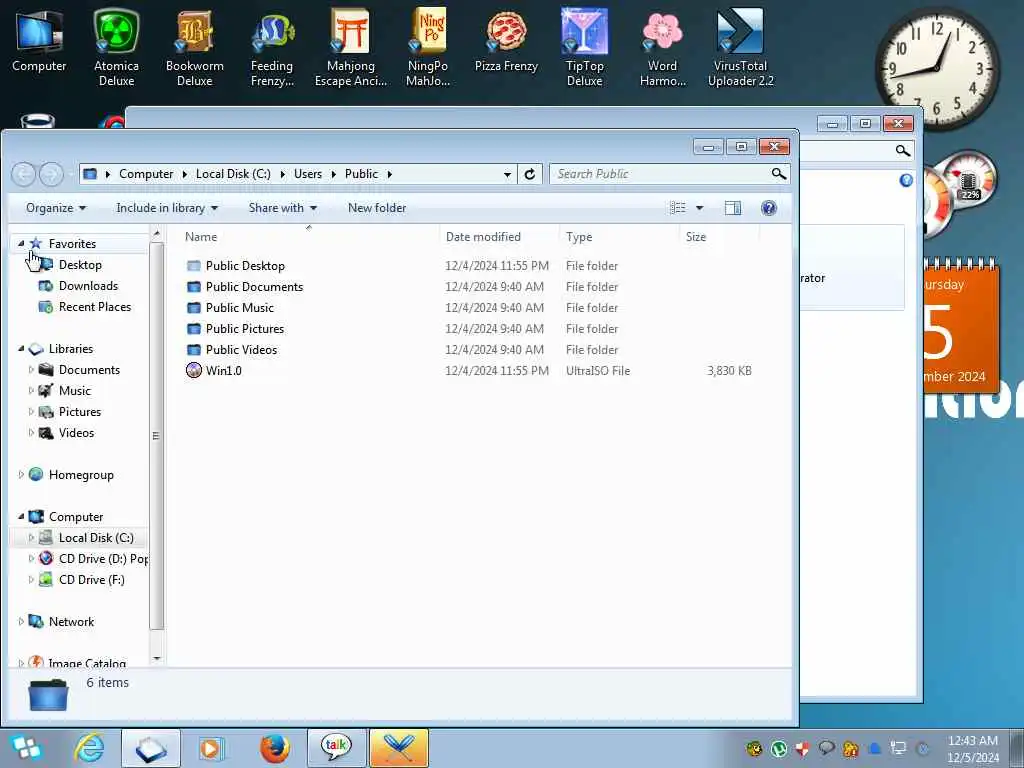
Task: Click Local Disk (C:) breadcrumb segment
Action: point(233,174)
